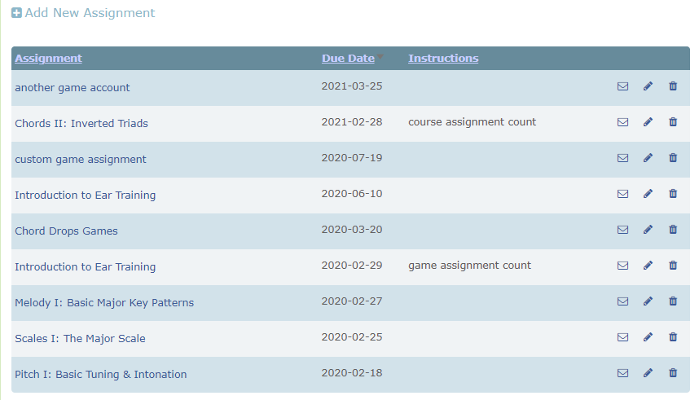Edit the Melody I: Basic Major Key Patterns assignment
Image resolution: width=699 pixels, height=400 pixels.
coord(647,302)
